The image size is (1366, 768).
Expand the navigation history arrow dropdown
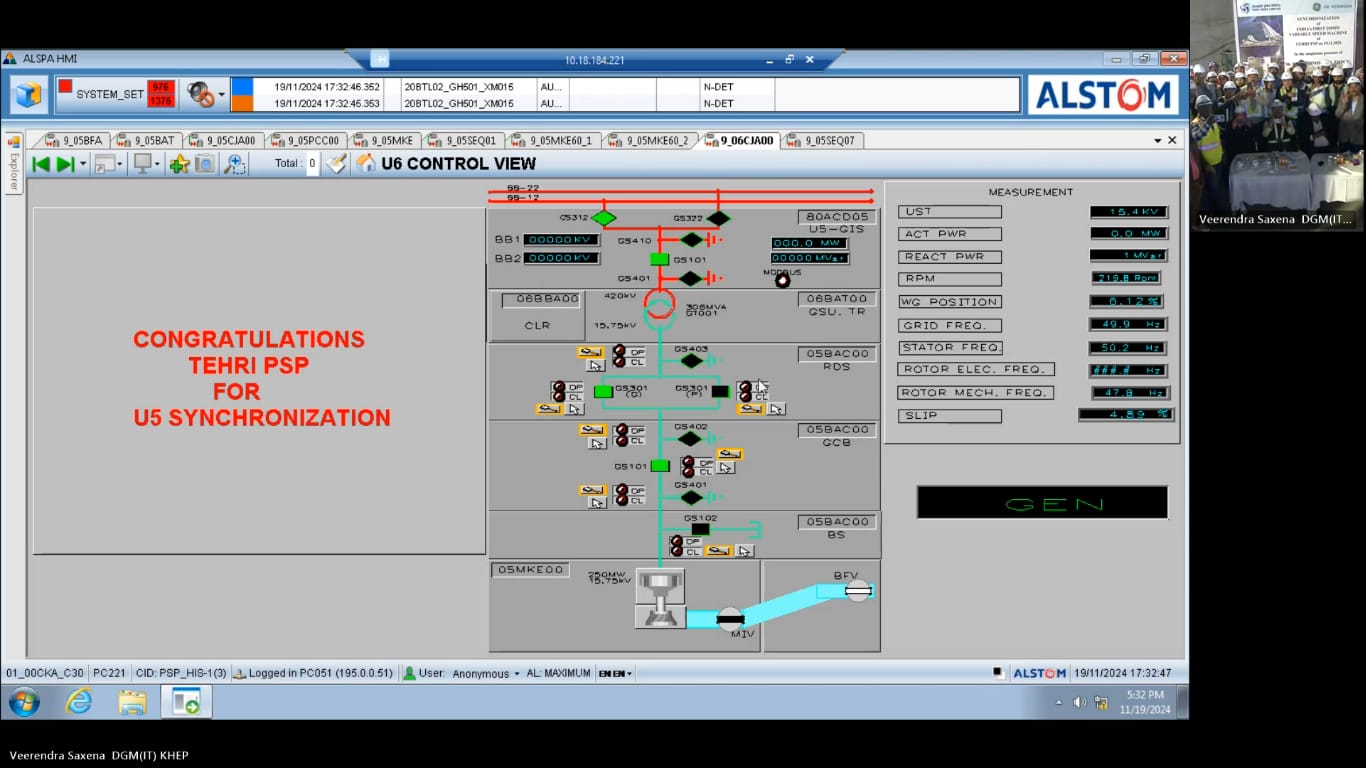click(83, 165)
